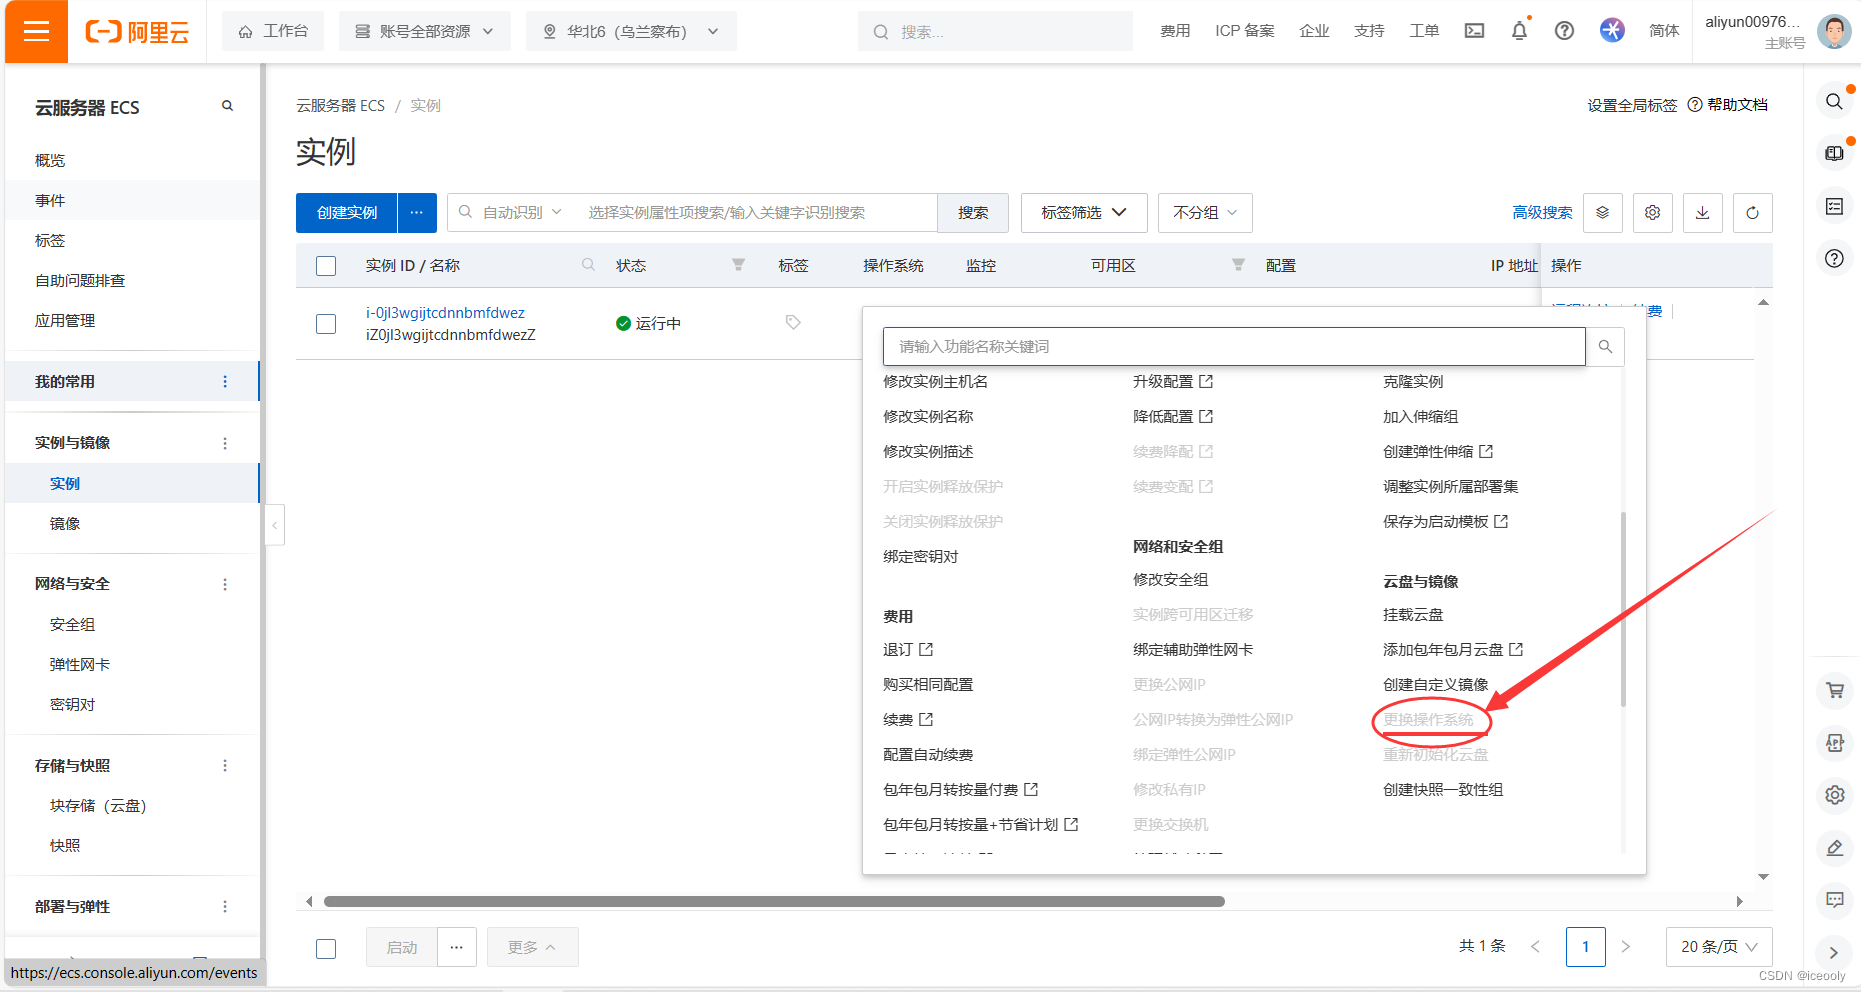Open the 不分组 grouping dropdown
Screen dimensions: 1861x992
[x=1205, y=213]
